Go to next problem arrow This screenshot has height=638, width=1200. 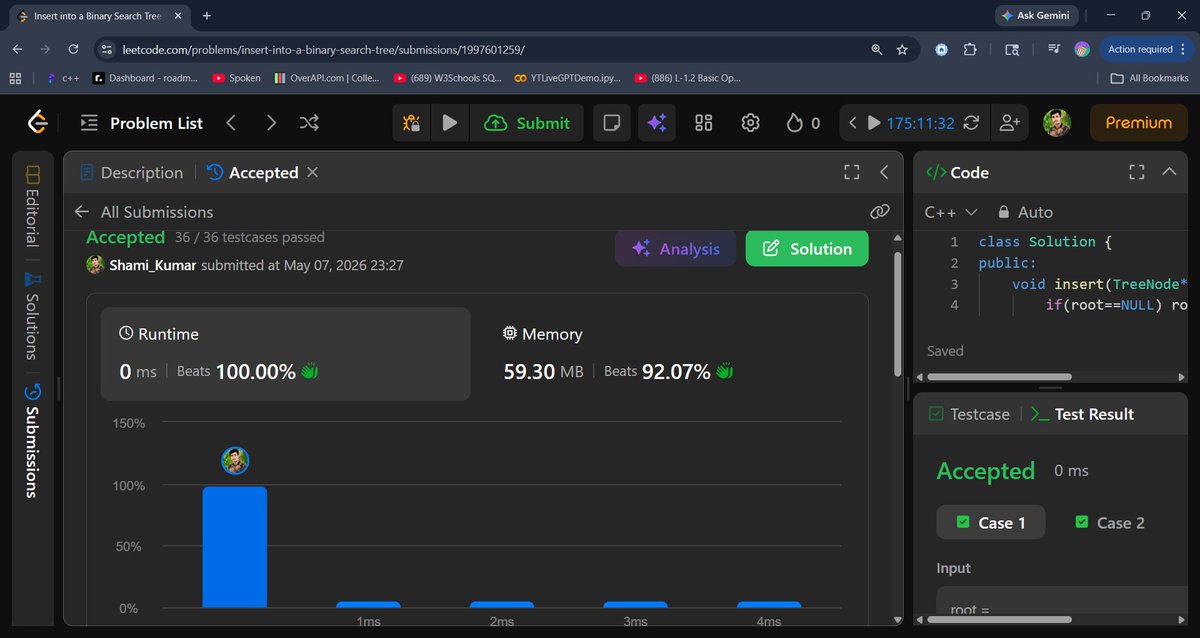pos(271,123)
